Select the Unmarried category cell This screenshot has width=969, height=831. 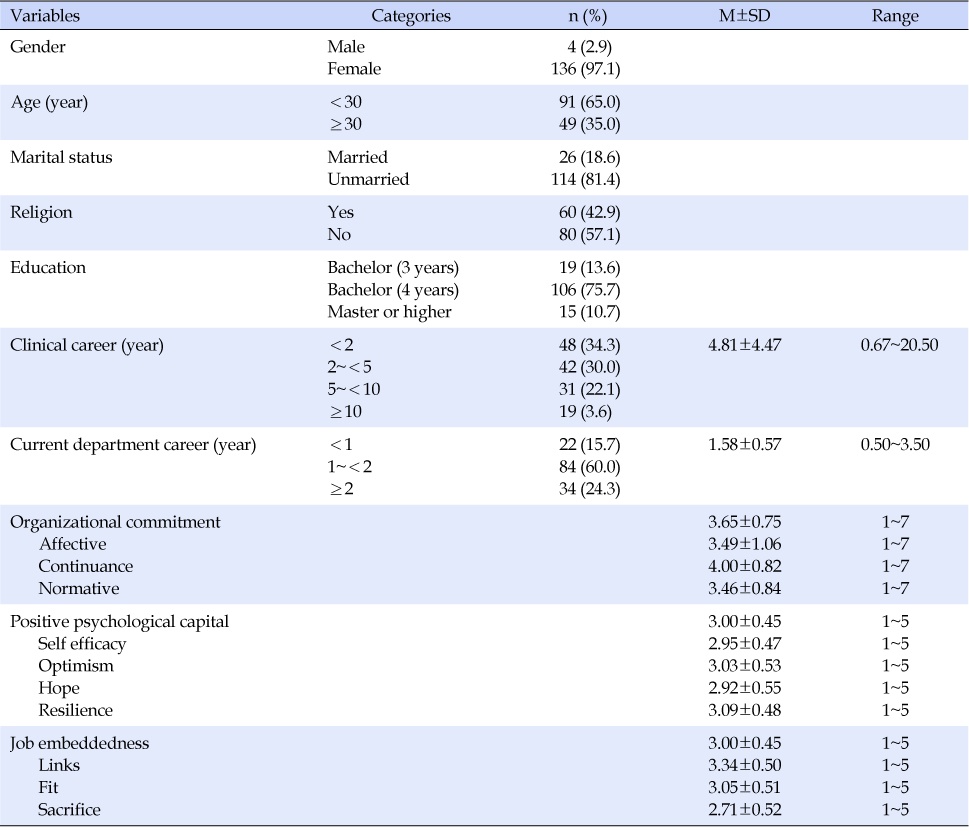point(368,179)
